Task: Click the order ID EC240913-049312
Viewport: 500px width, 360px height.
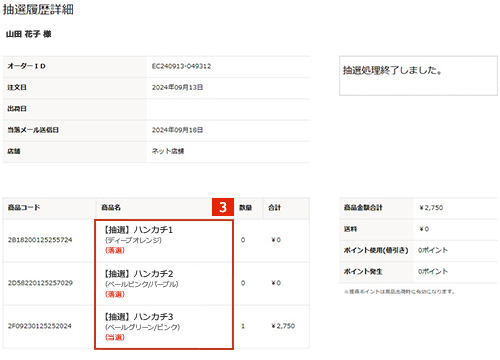Action: click(181, 66)
